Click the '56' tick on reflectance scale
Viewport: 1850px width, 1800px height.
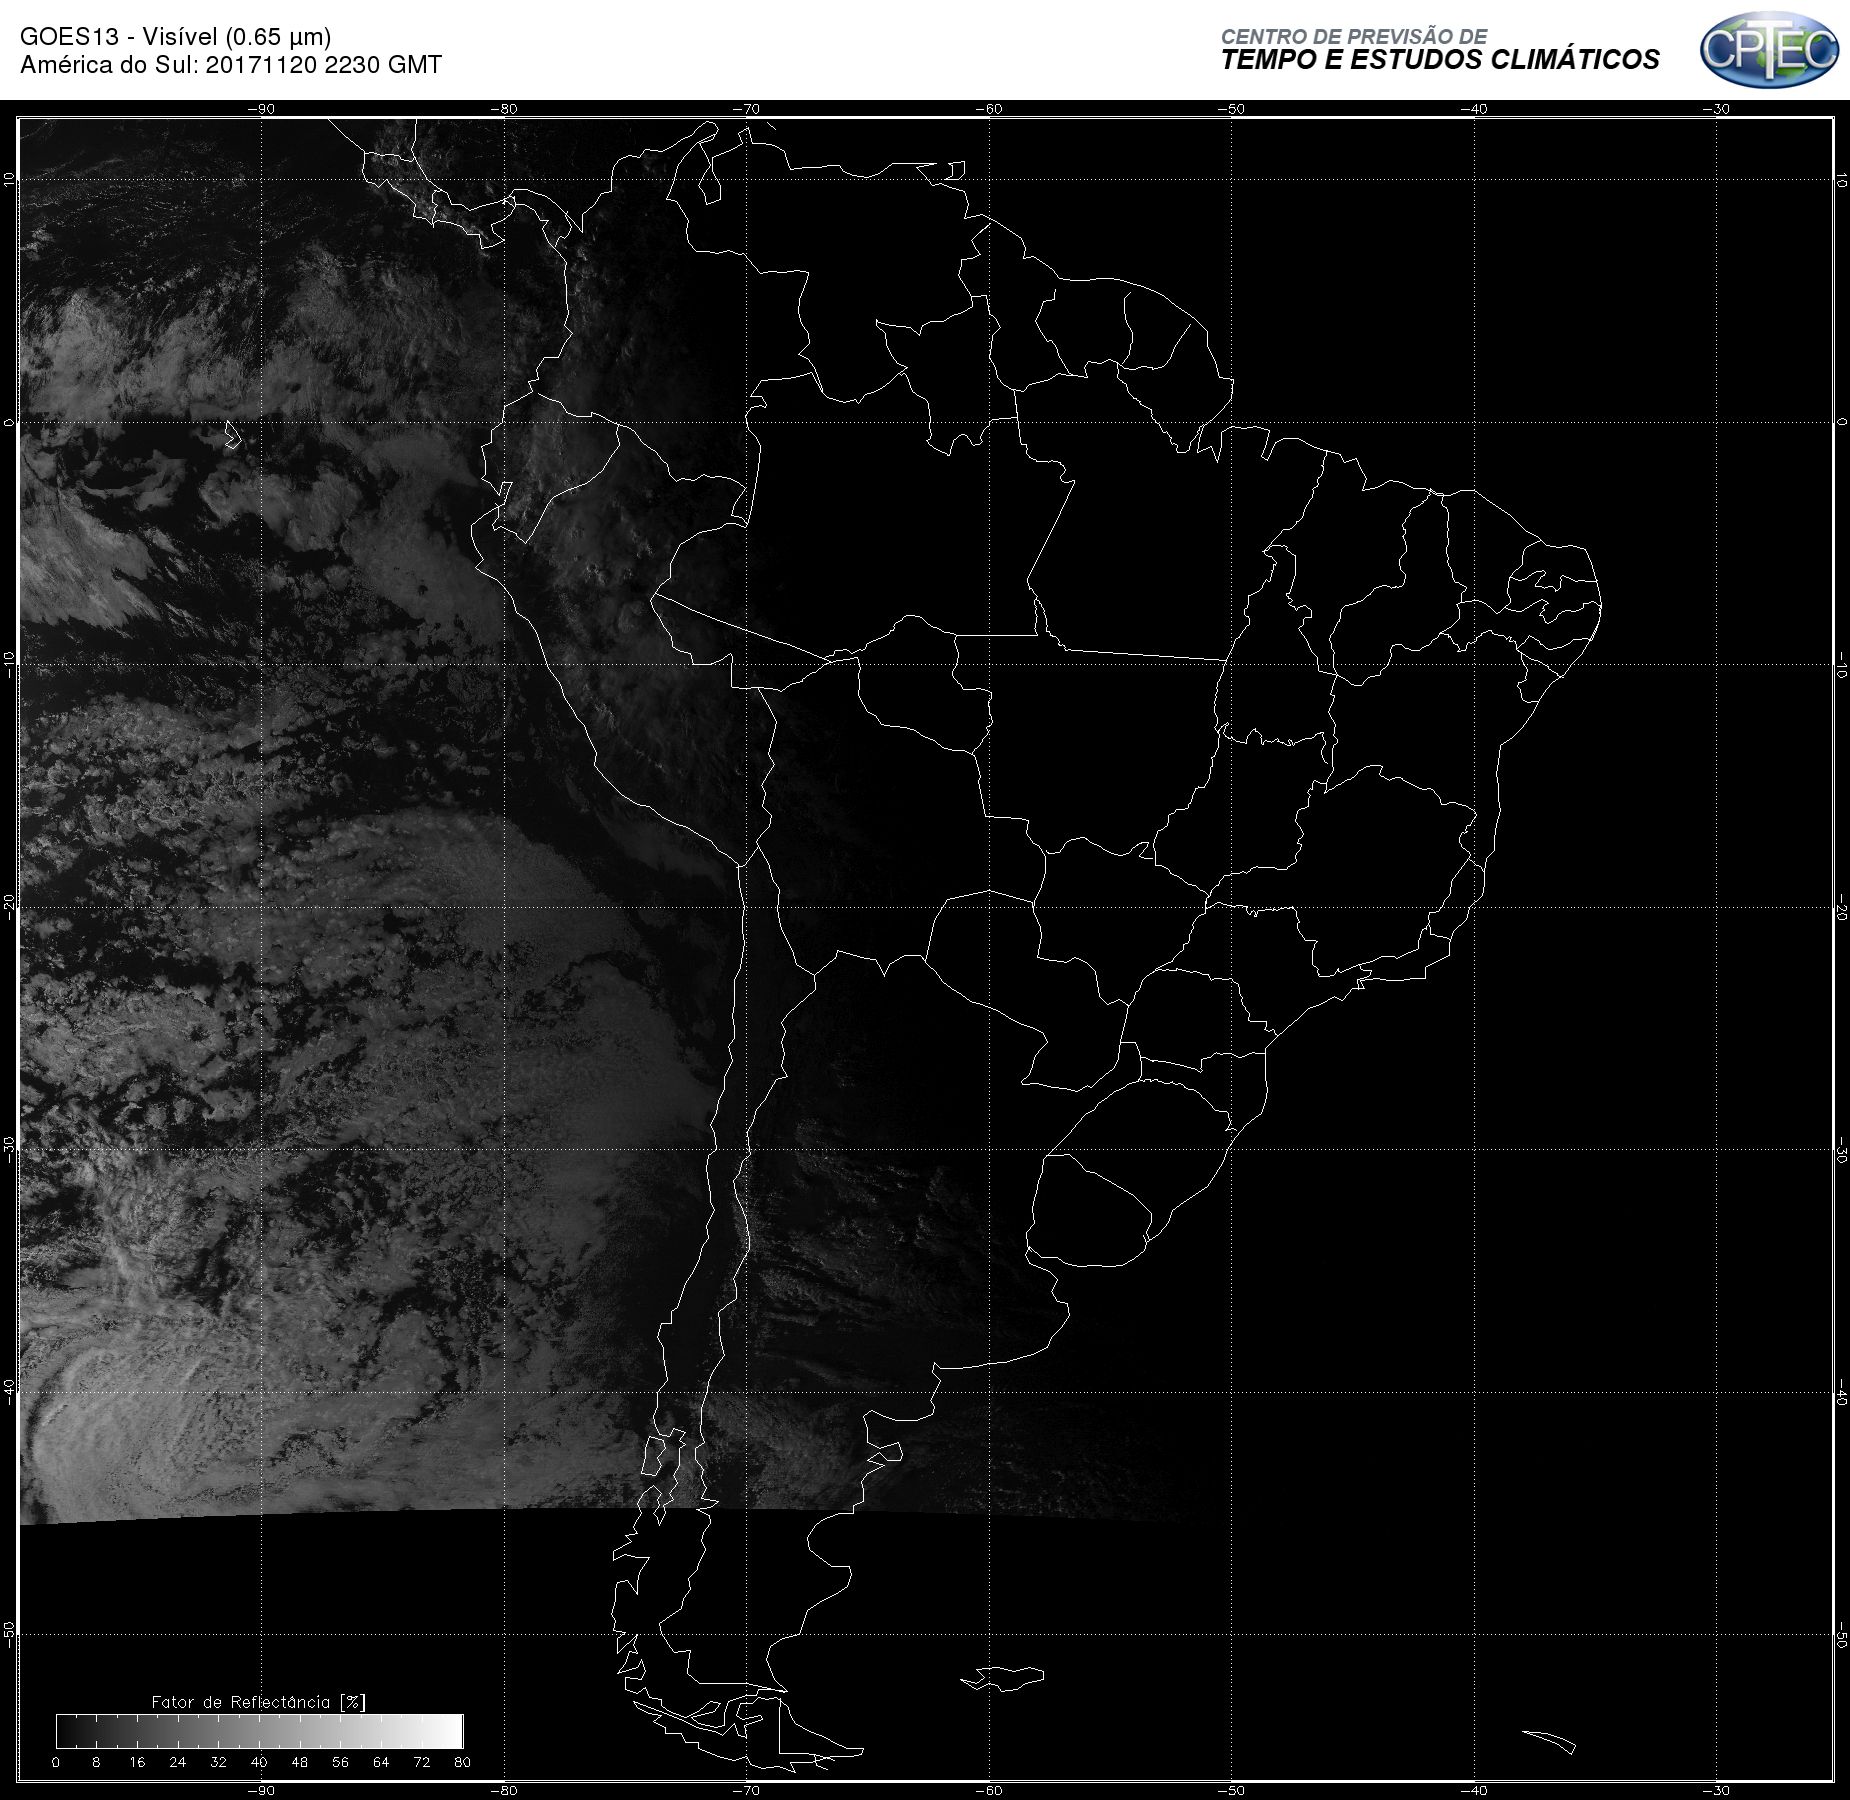click(x=340, y=1762)
